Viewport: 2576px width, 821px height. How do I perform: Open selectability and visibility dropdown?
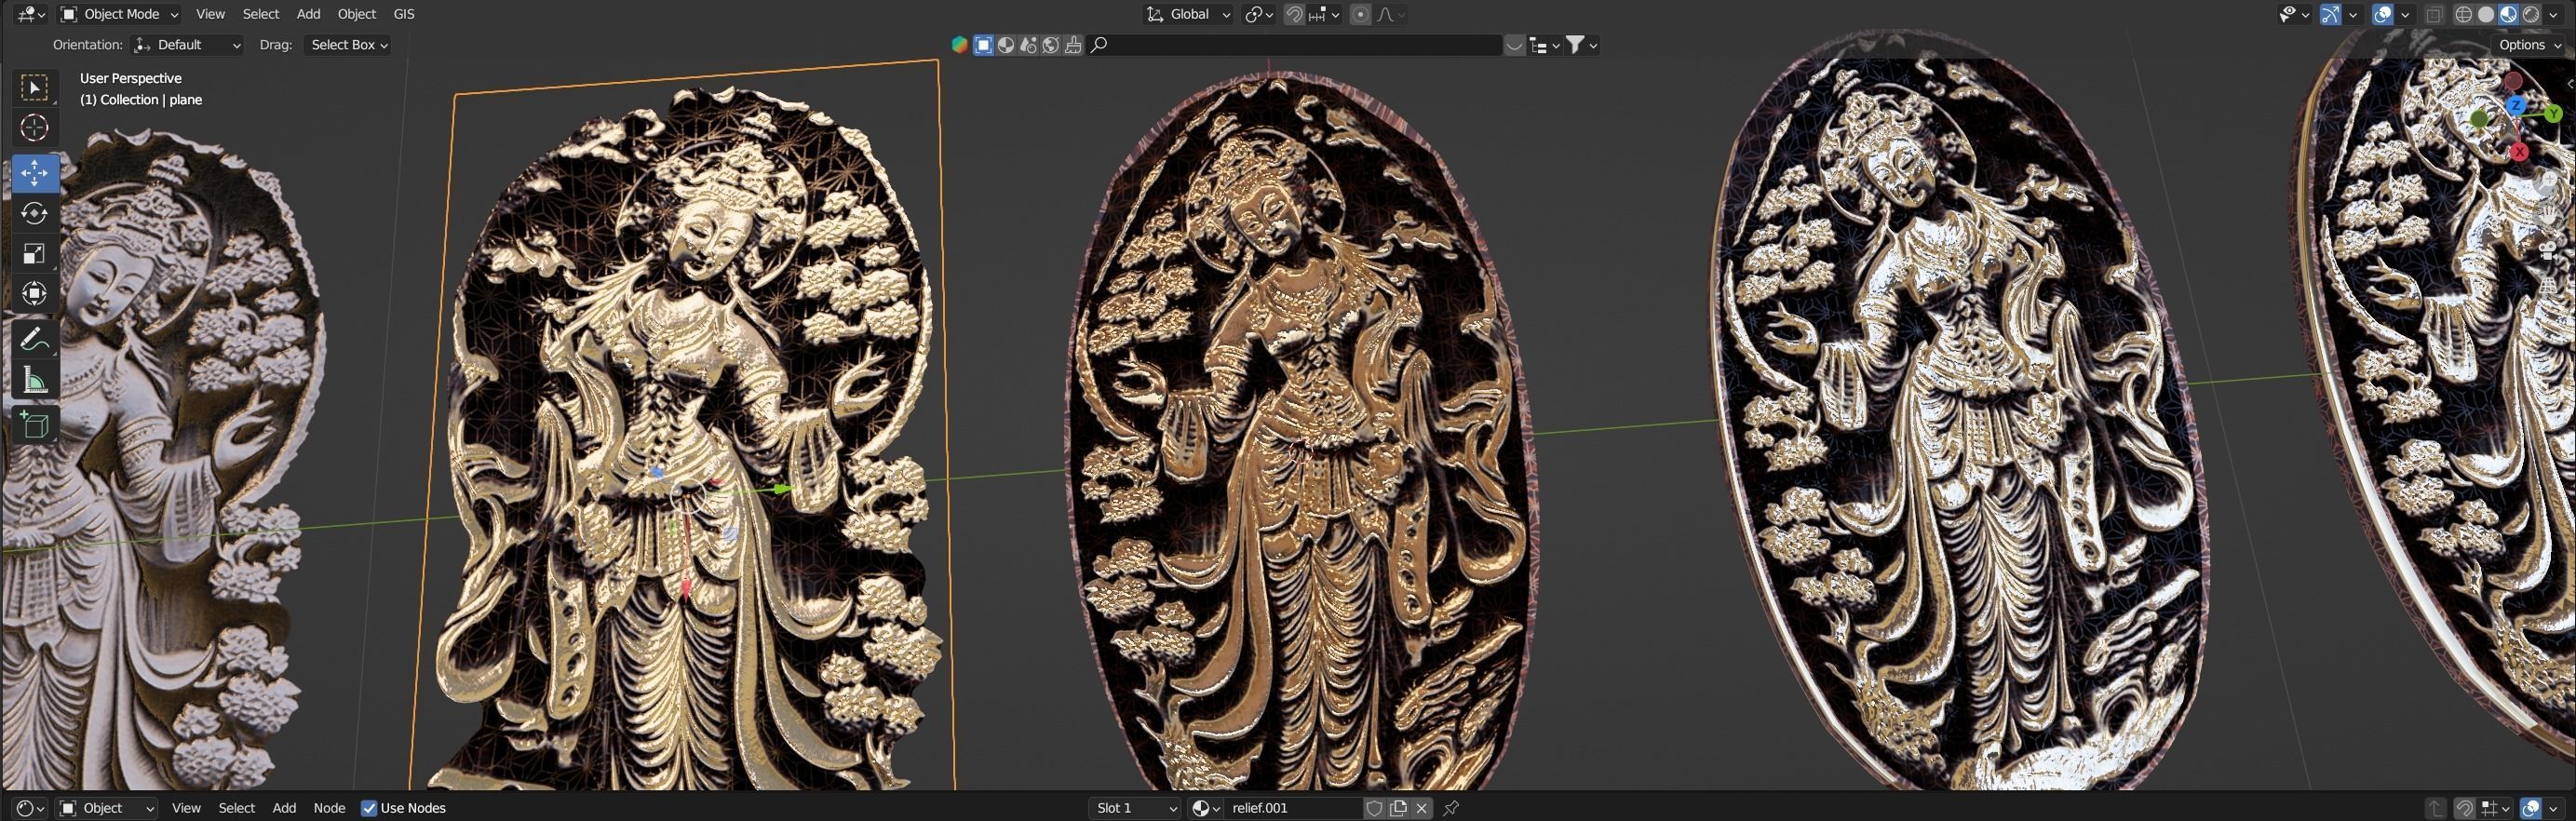2294,14
